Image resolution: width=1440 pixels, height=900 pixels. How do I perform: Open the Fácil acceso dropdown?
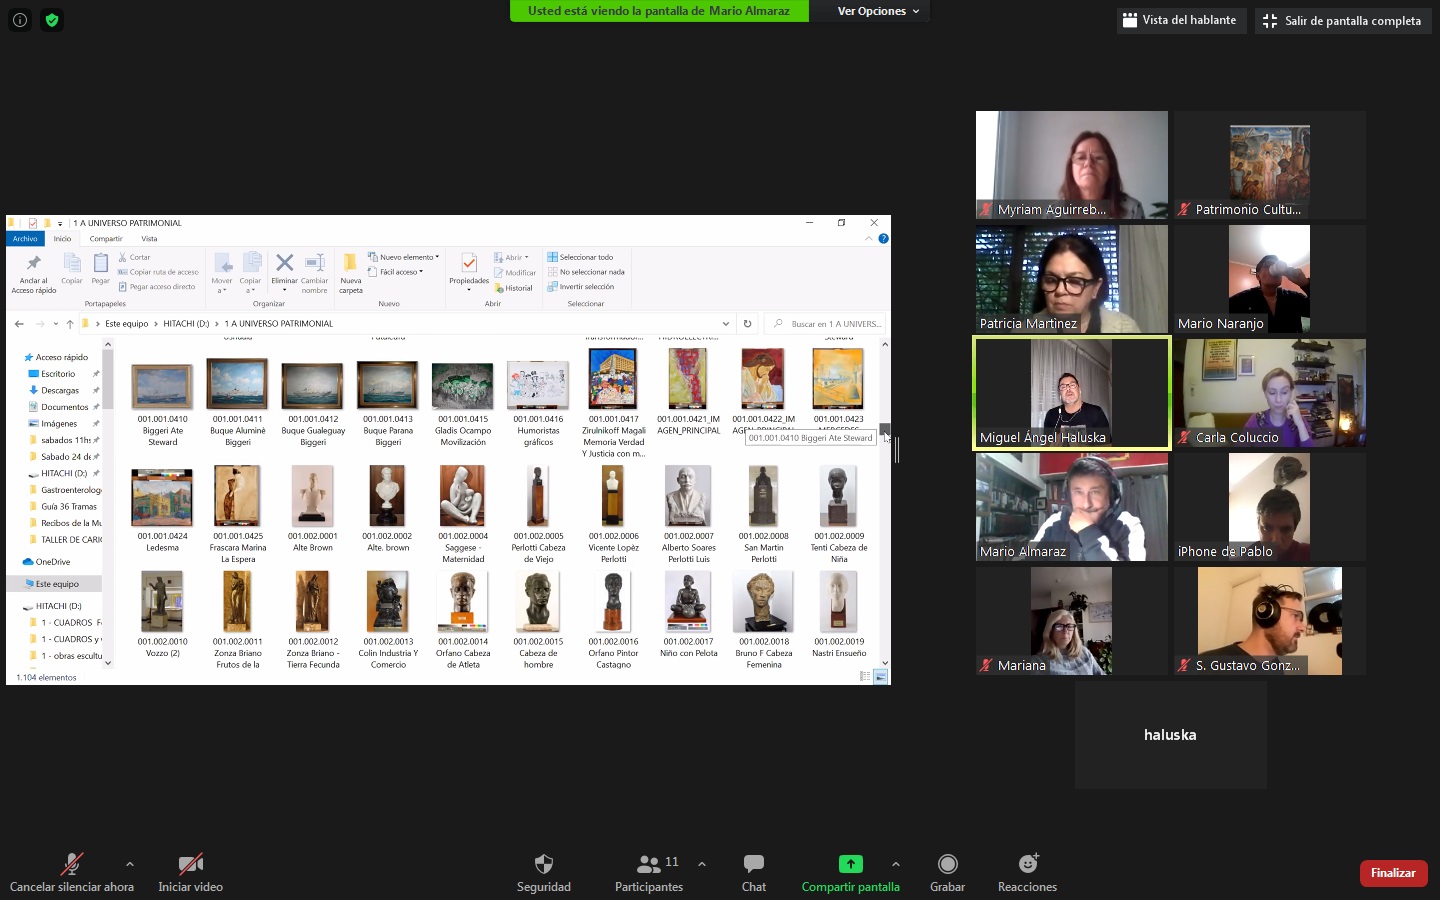[x=395, y=272]
